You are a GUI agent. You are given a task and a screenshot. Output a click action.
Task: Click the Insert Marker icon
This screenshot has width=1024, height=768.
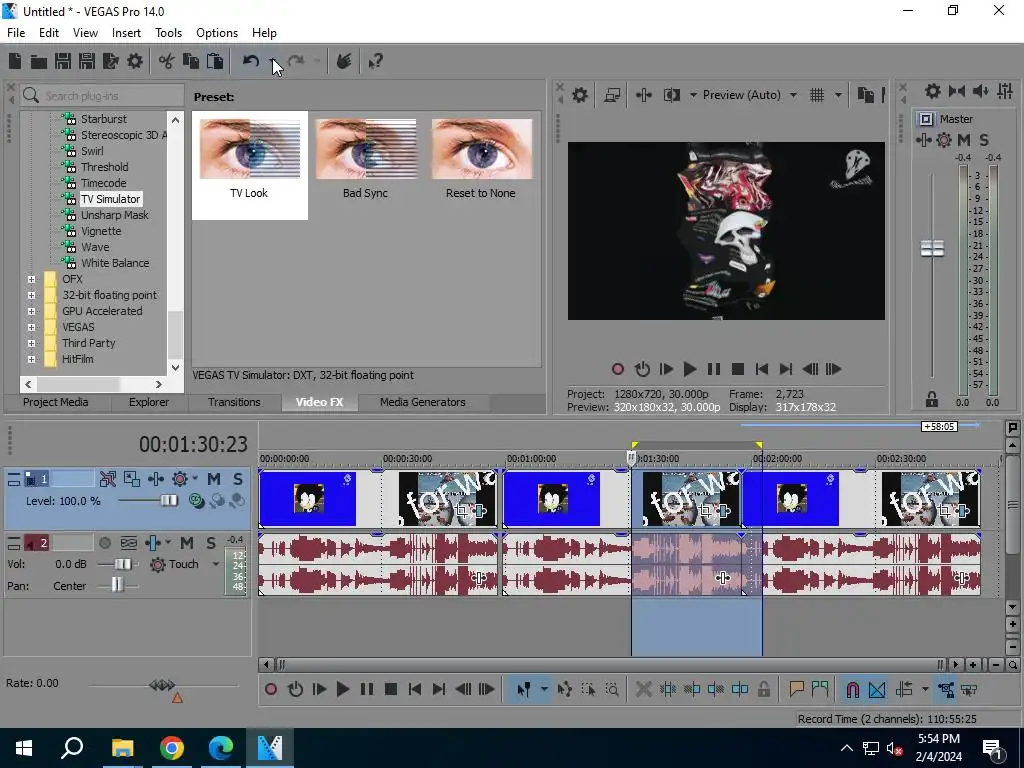click(796, 689)
